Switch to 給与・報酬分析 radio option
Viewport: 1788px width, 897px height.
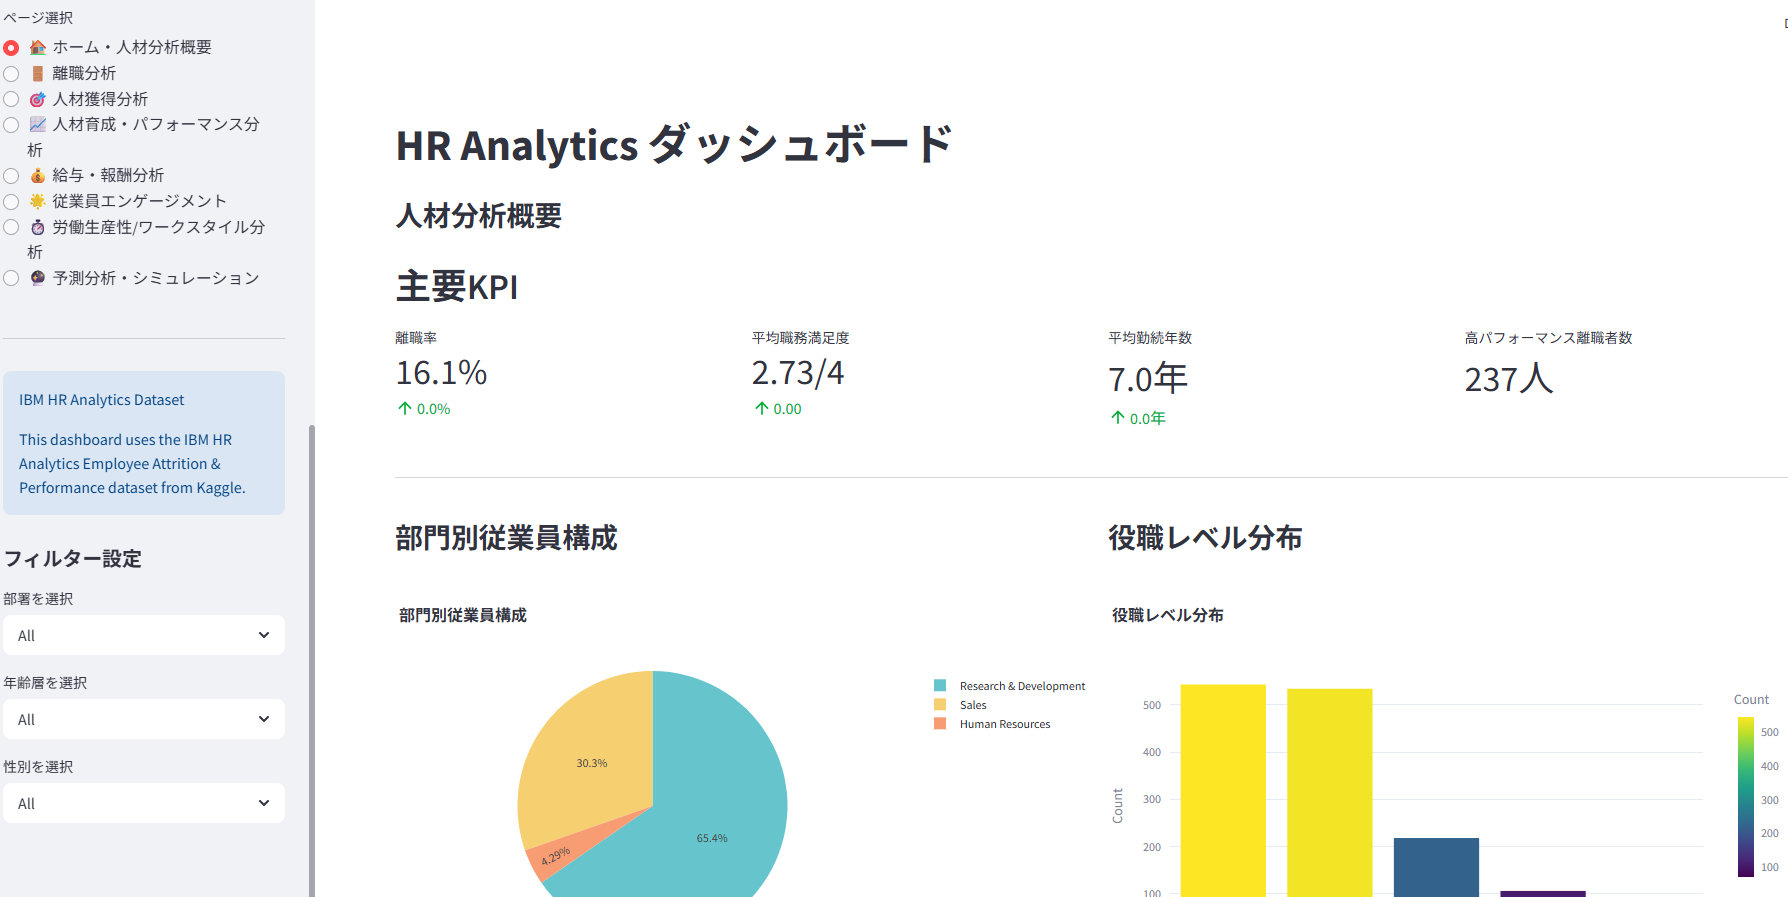11,176
